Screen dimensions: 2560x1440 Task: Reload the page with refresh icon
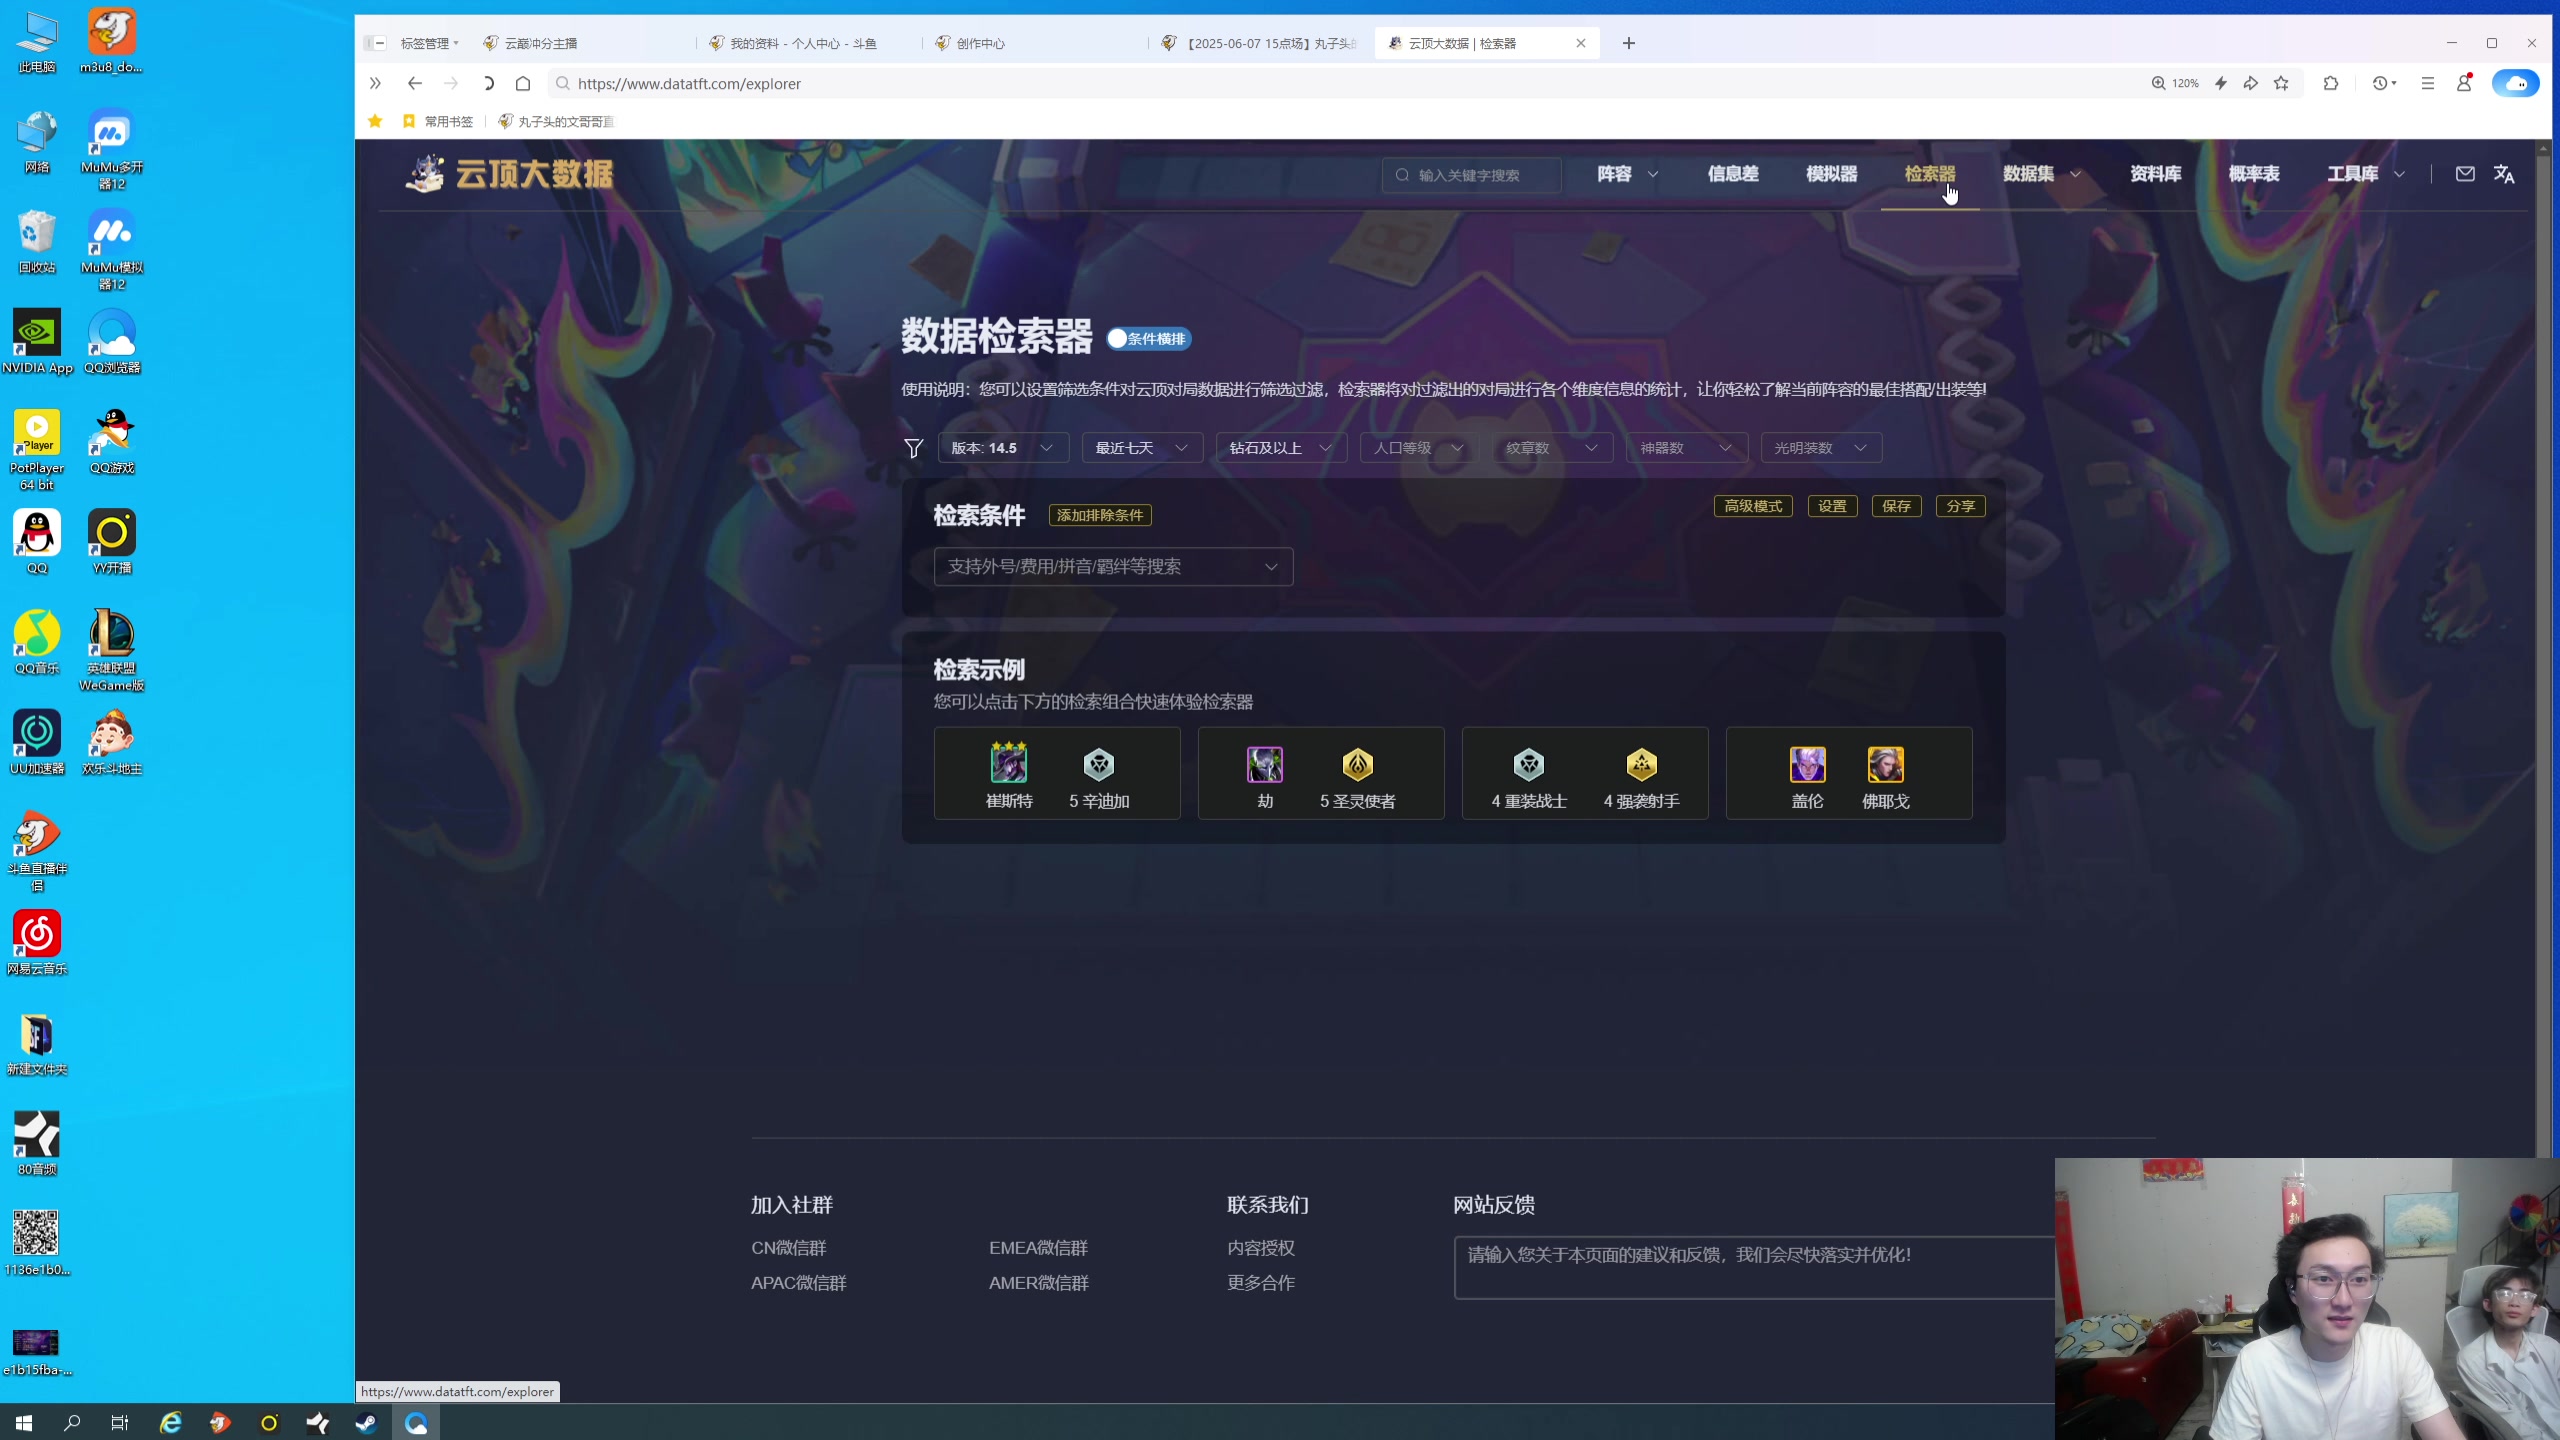tap(487, 84)
